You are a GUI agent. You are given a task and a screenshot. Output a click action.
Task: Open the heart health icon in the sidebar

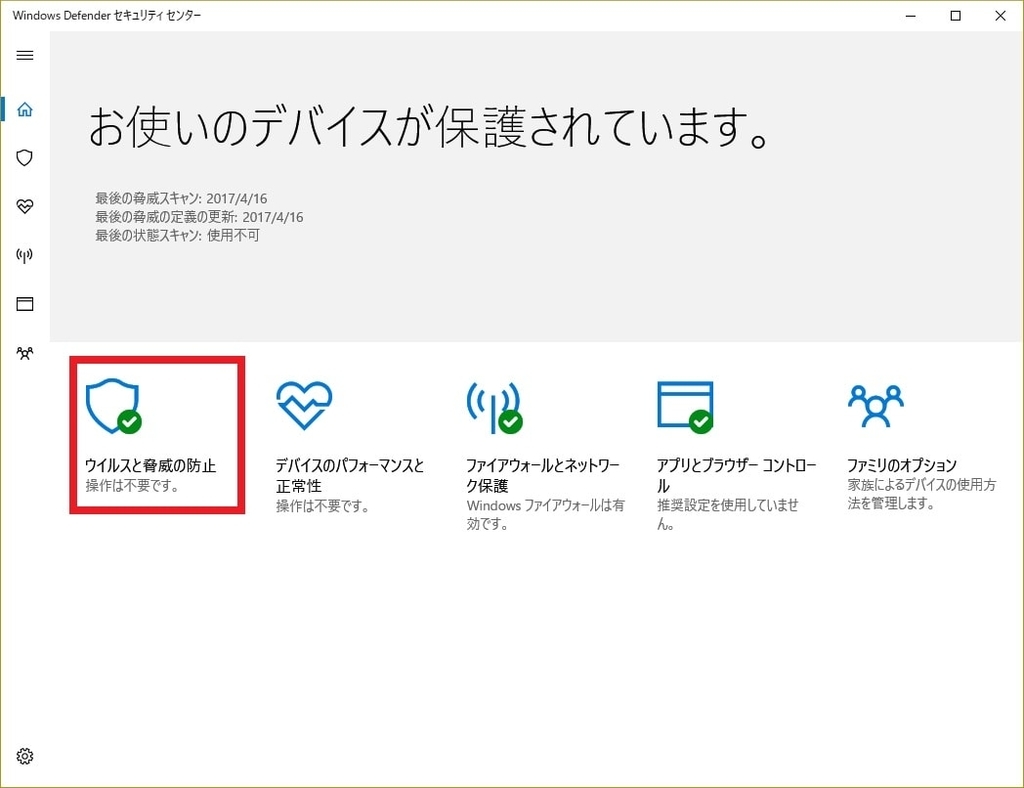pos(25,206)
